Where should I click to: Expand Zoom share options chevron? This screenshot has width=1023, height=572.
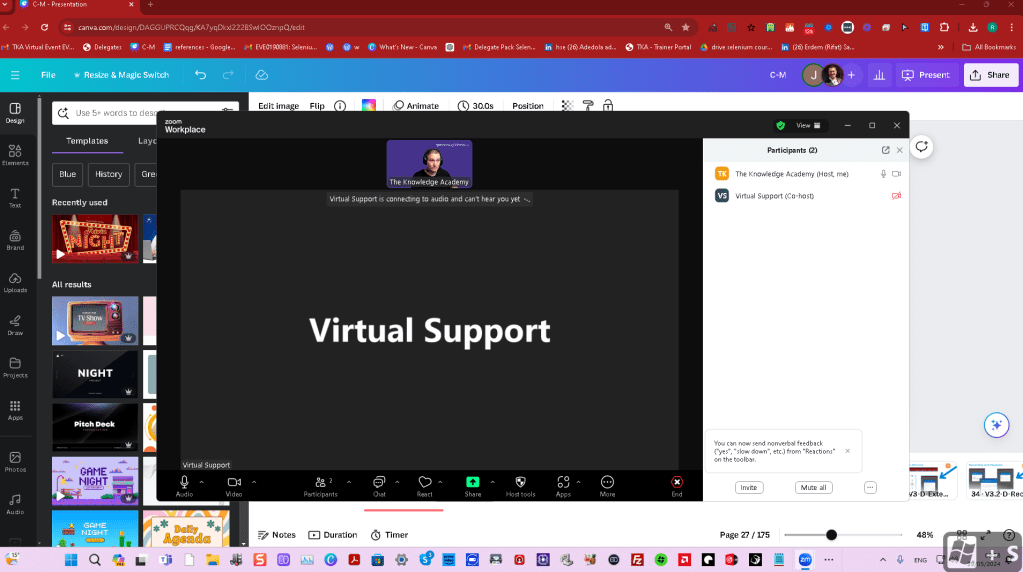tap(493, 482)
